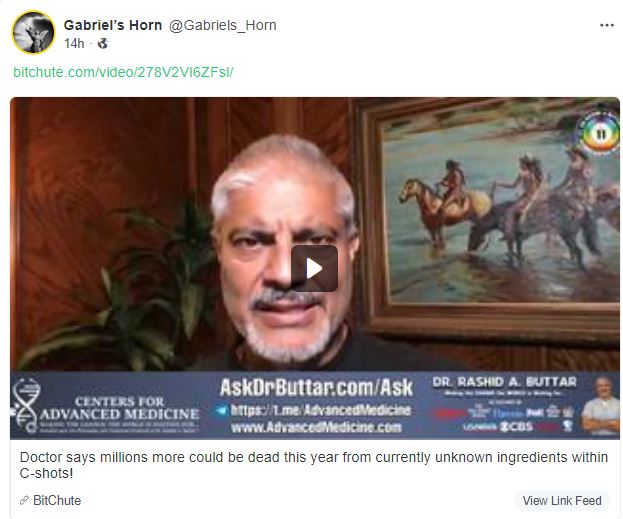Open the three-dot post options menu
The height and width of the screenshot is (519, 623).
[607, 25]
